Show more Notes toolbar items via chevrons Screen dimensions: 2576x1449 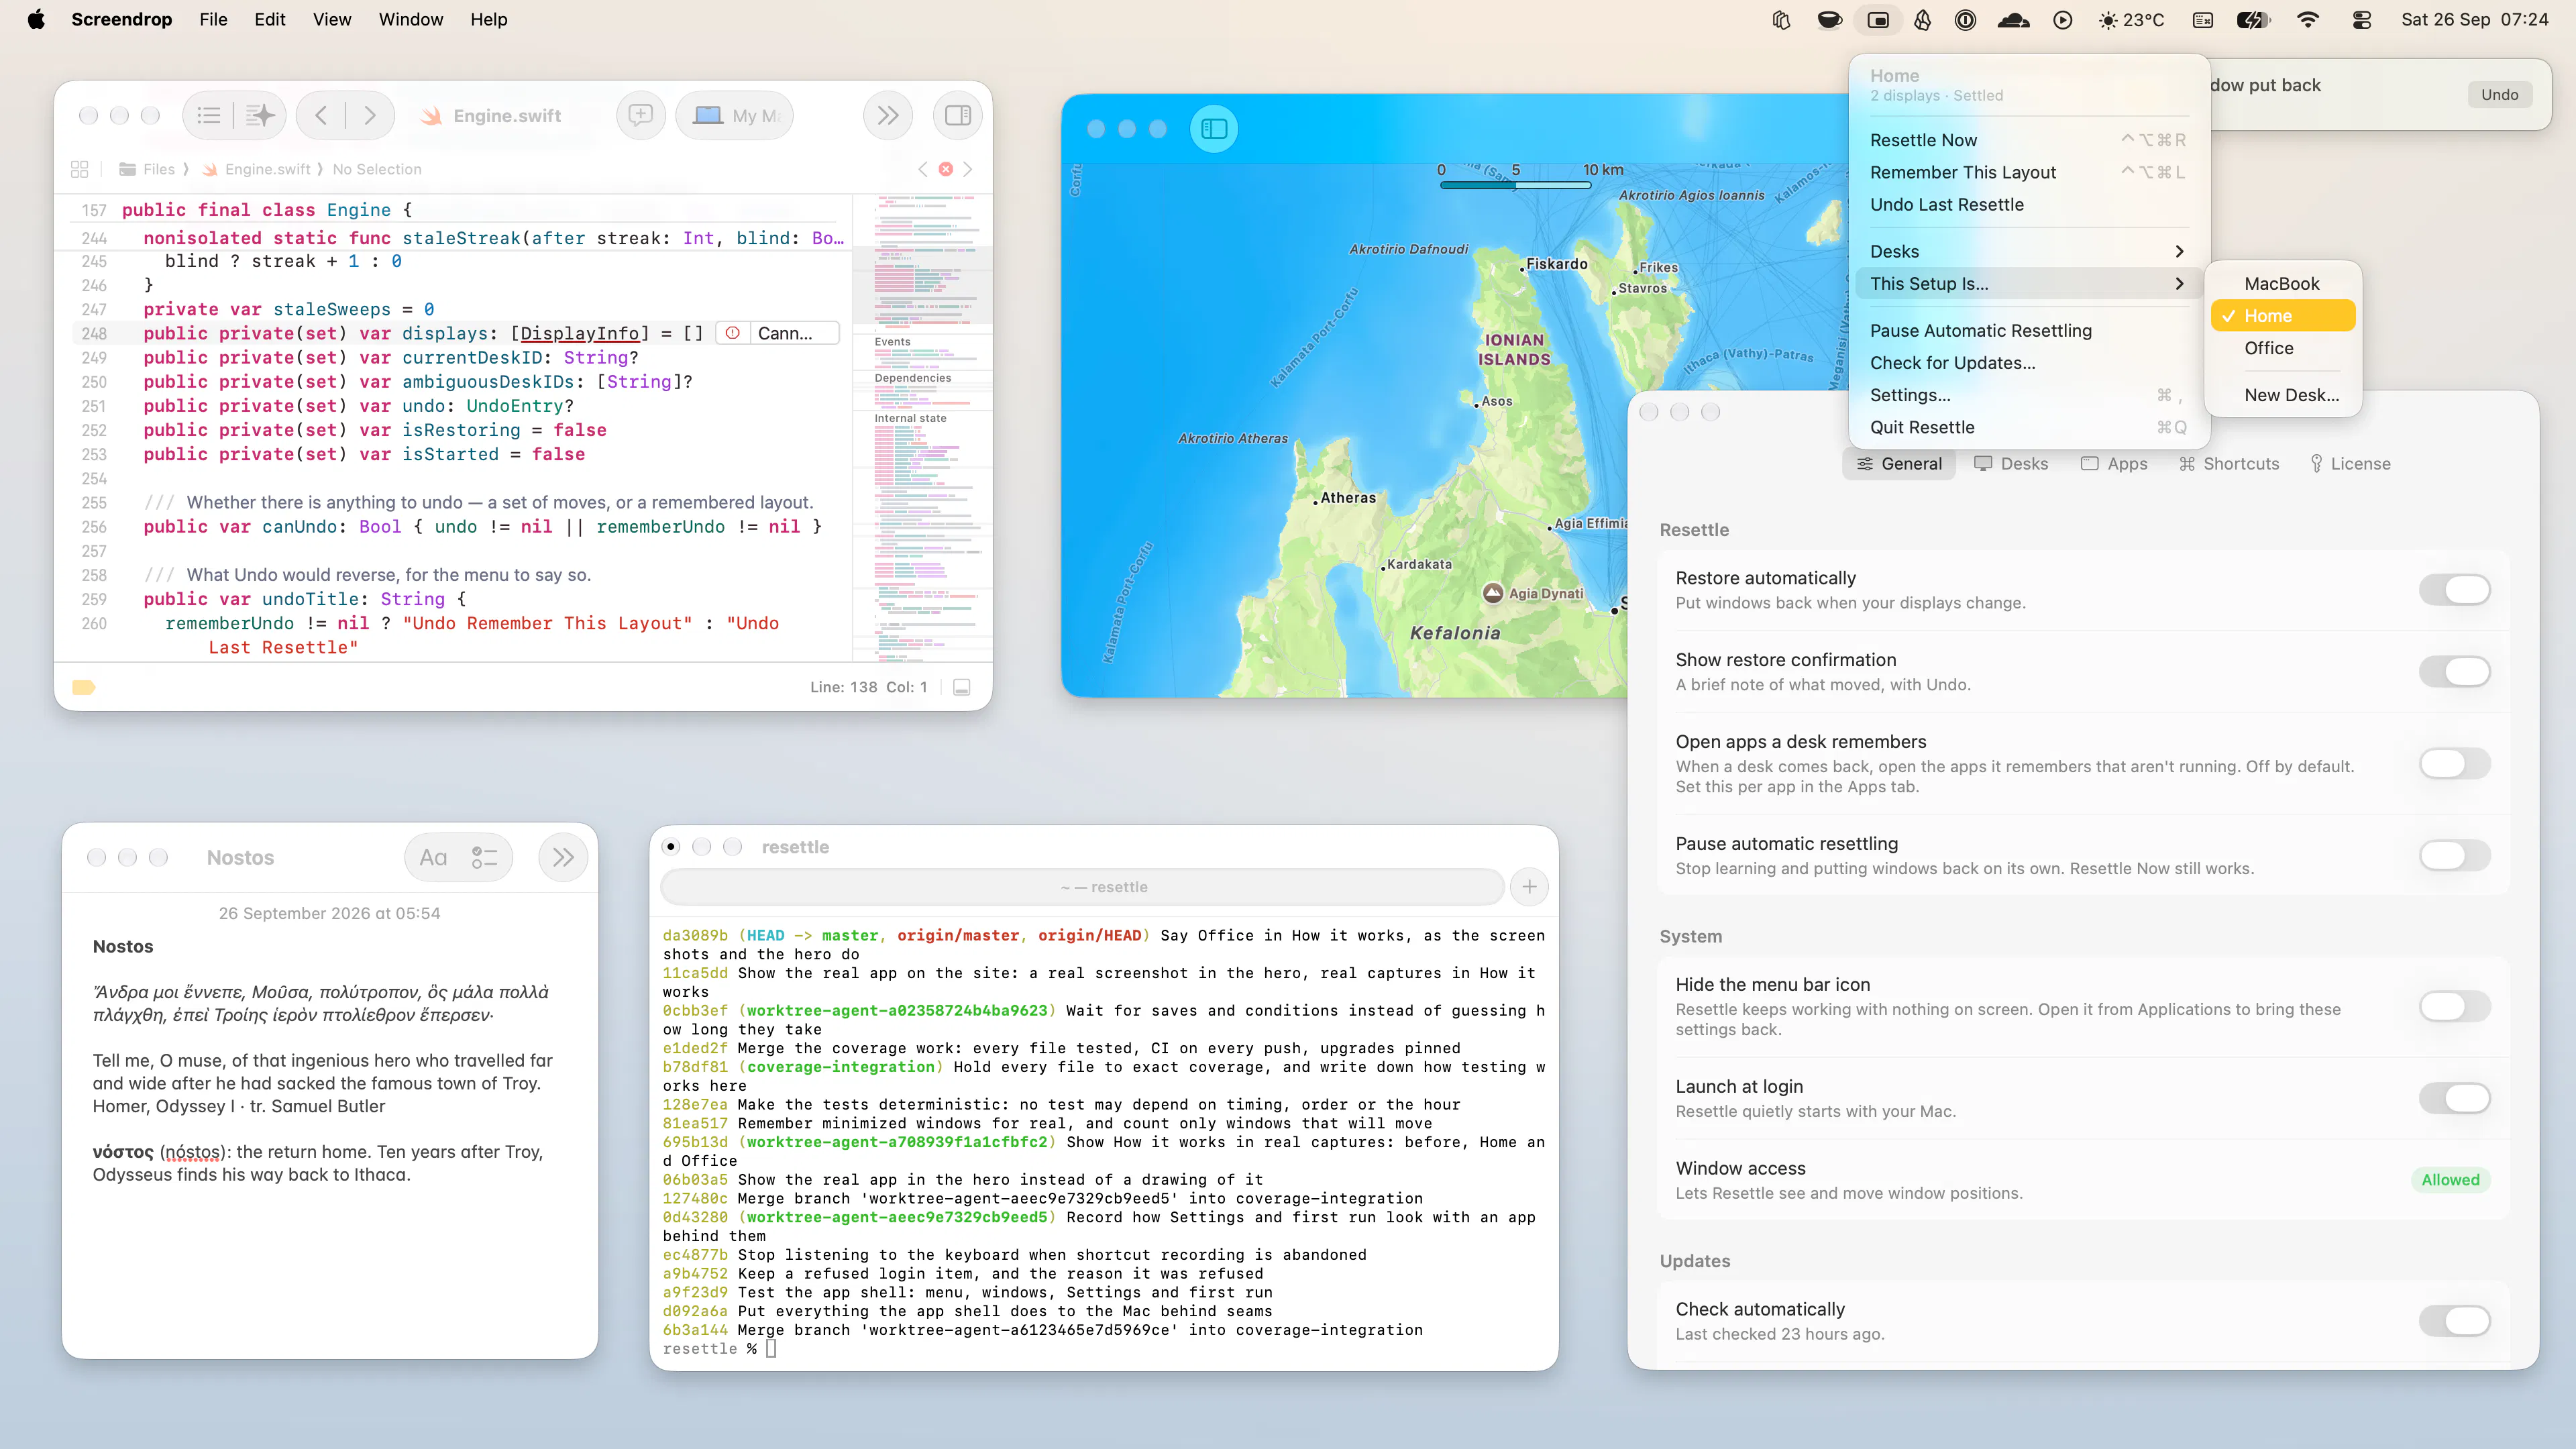(x=563, y=858)
